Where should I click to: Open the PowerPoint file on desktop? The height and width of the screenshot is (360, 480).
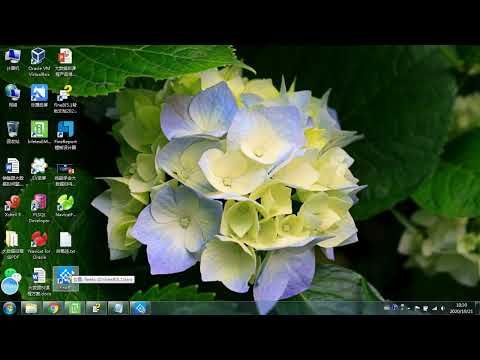click(x=65, y=62)
